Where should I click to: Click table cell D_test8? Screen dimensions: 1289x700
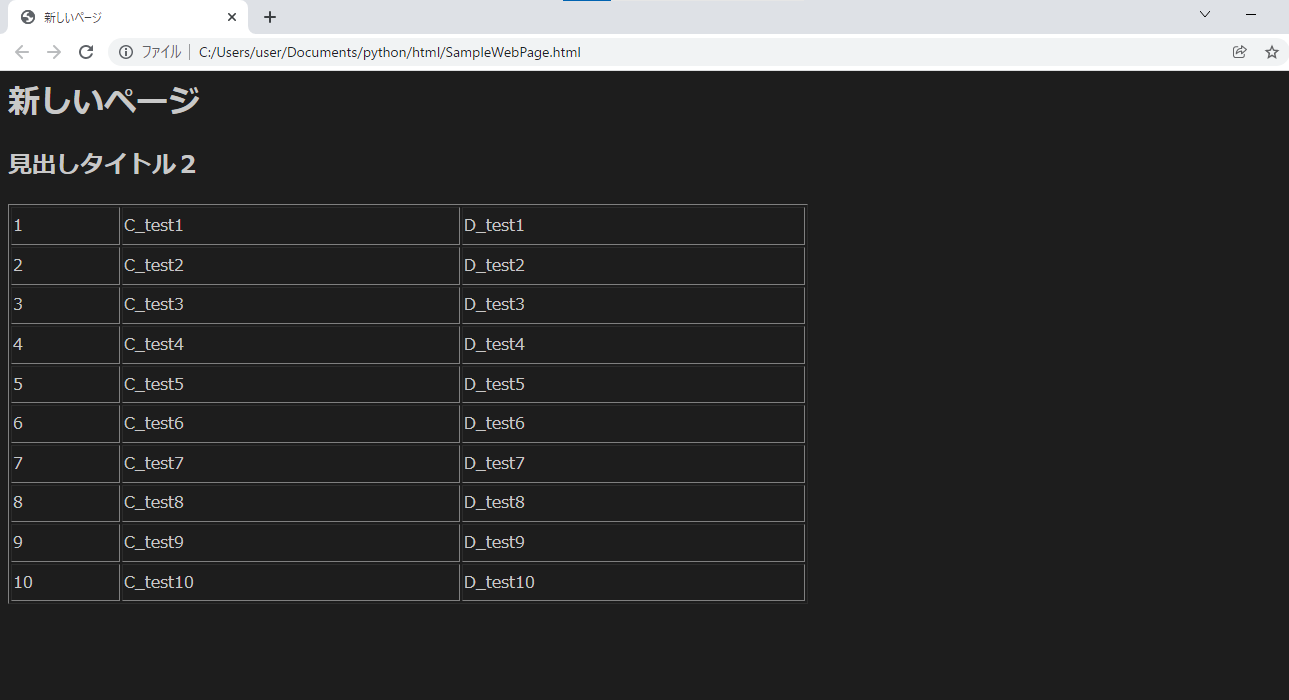pyautogui.click(x=633, y=502)
